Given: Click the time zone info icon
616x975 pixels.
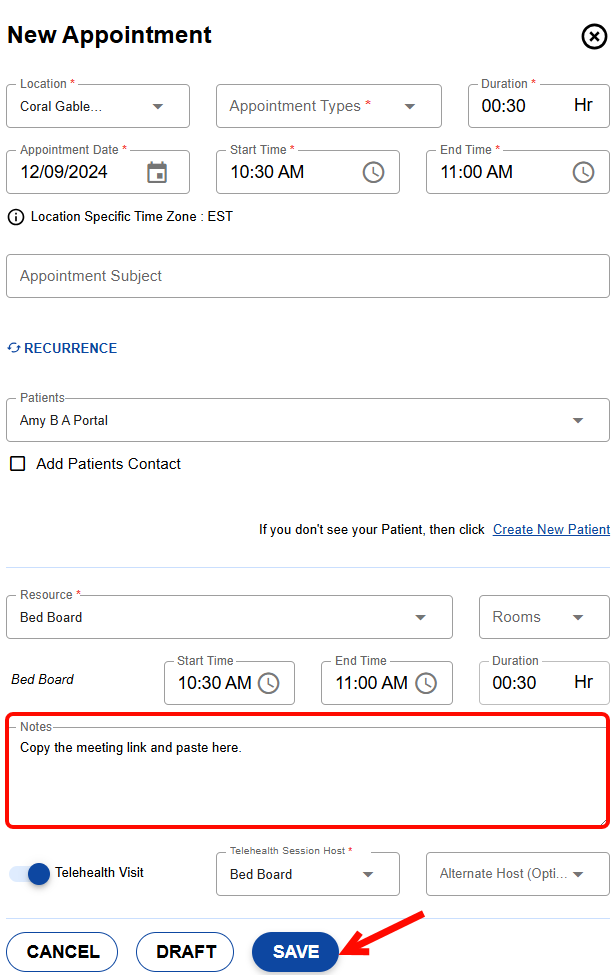Looking at the screenshot, I should tap(16, 217).
